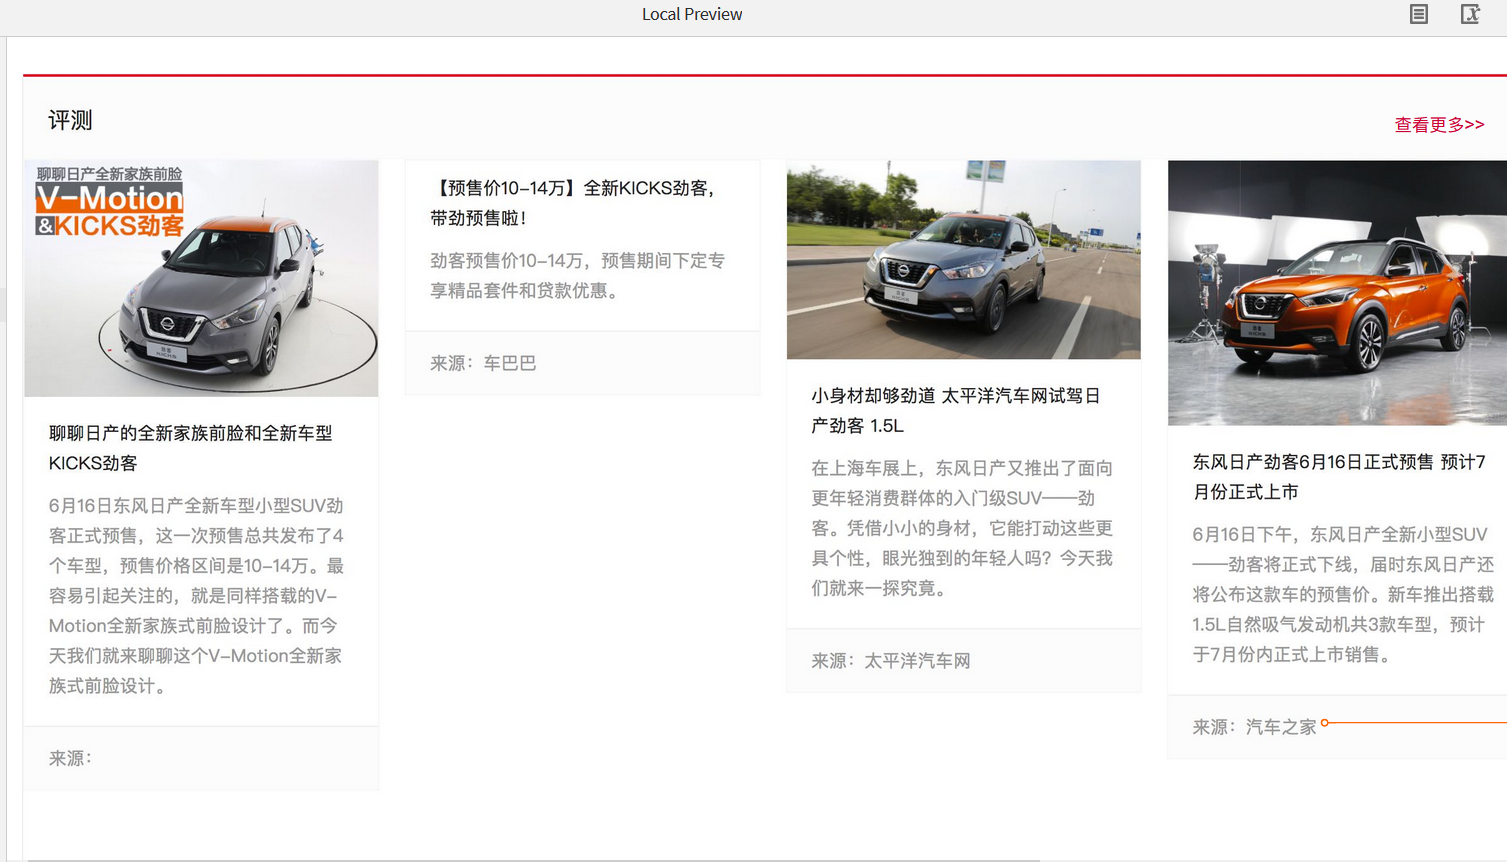Image resolution: width=1507 pixels, height=862 pixels.
Task: Open the orange Kicks studio photo
Action: [x=1337, y=293]
